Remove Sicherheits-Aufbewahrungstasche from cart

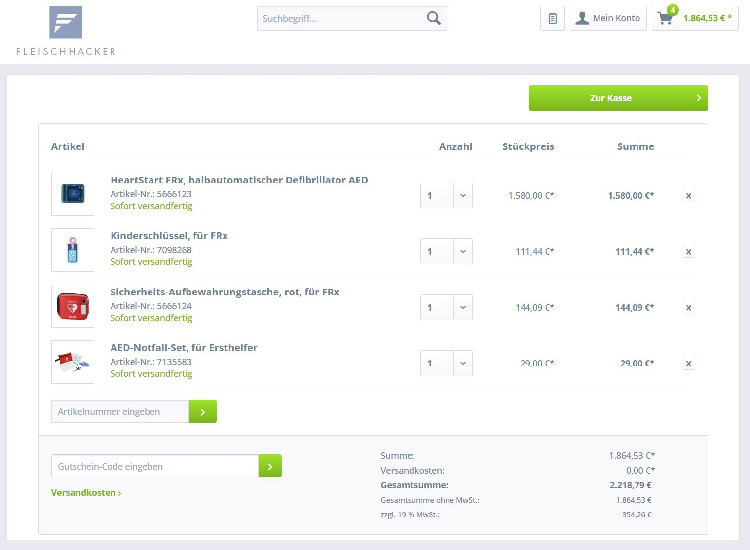688,307
